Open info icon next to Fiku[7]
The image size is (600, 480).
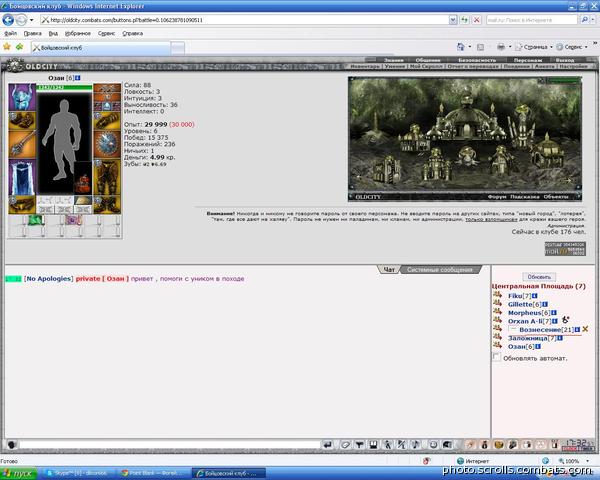(x=535, y=296)
